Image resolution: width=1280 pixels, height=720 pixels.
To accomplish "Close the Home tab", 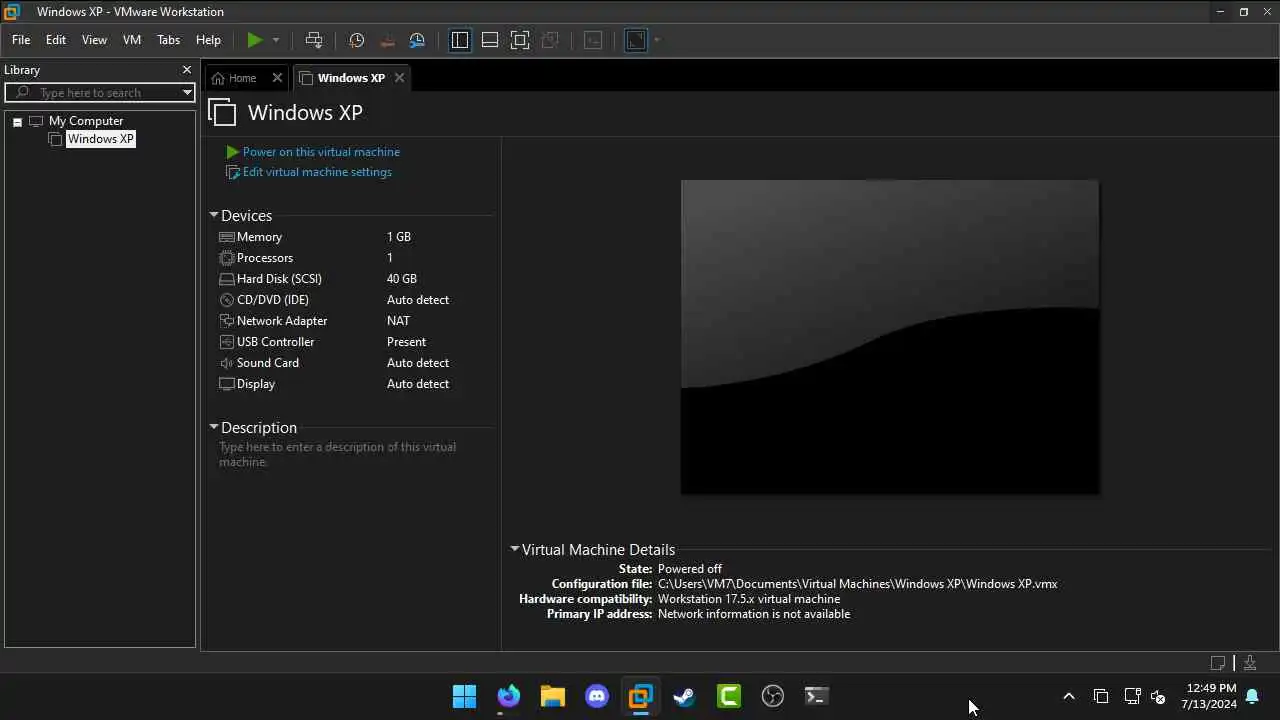I will pos(277,78).
